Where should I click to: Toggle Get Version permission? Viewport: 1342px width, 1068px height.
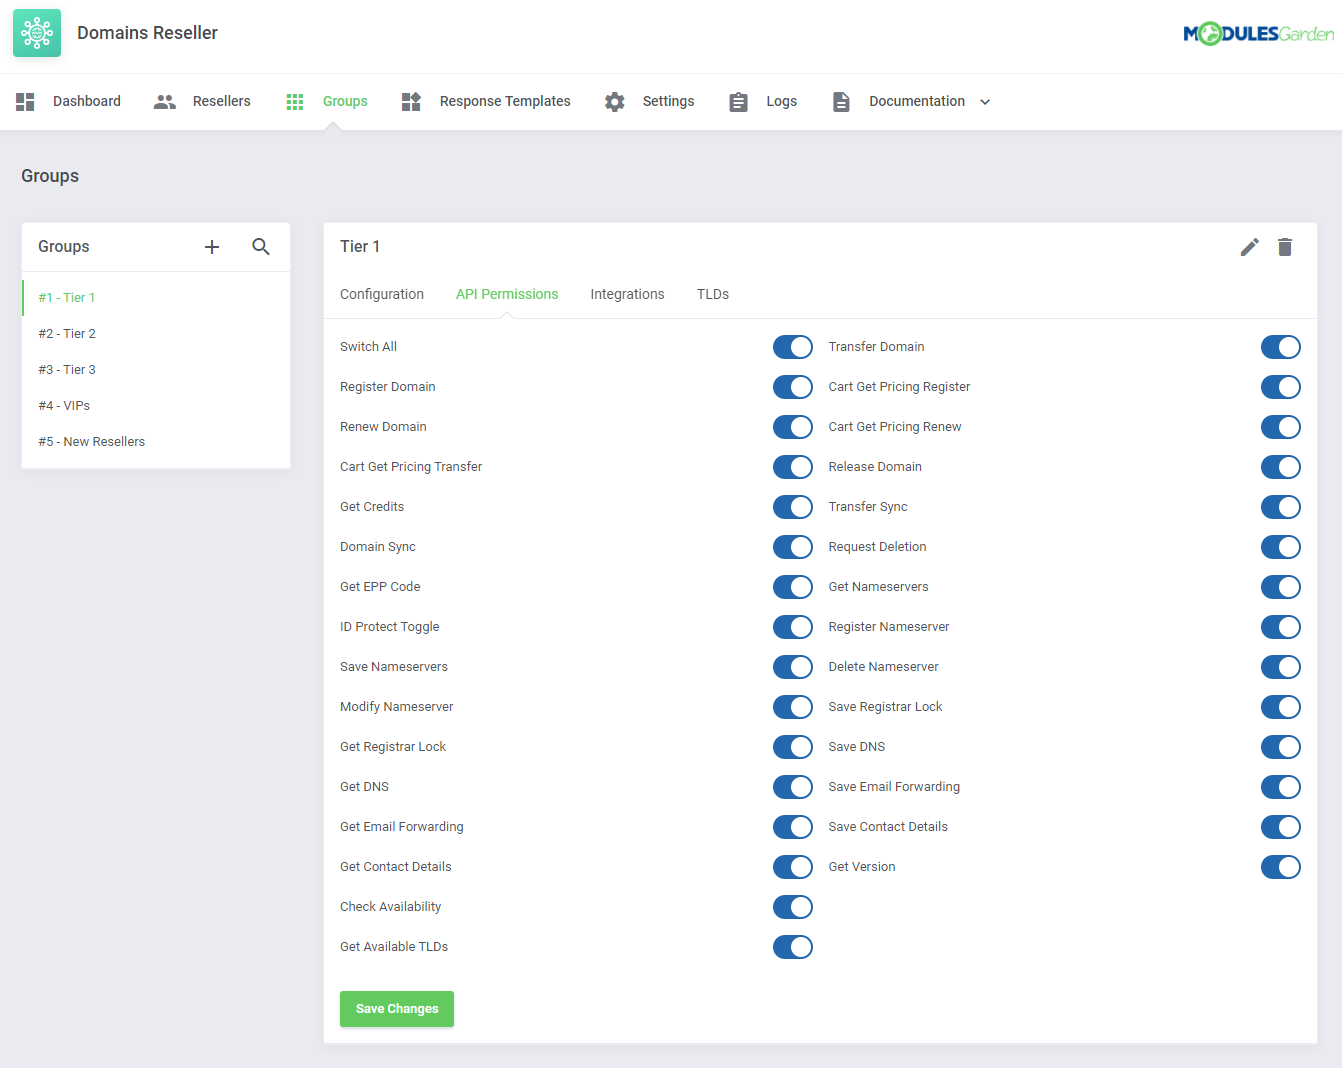coord(1281,867)
